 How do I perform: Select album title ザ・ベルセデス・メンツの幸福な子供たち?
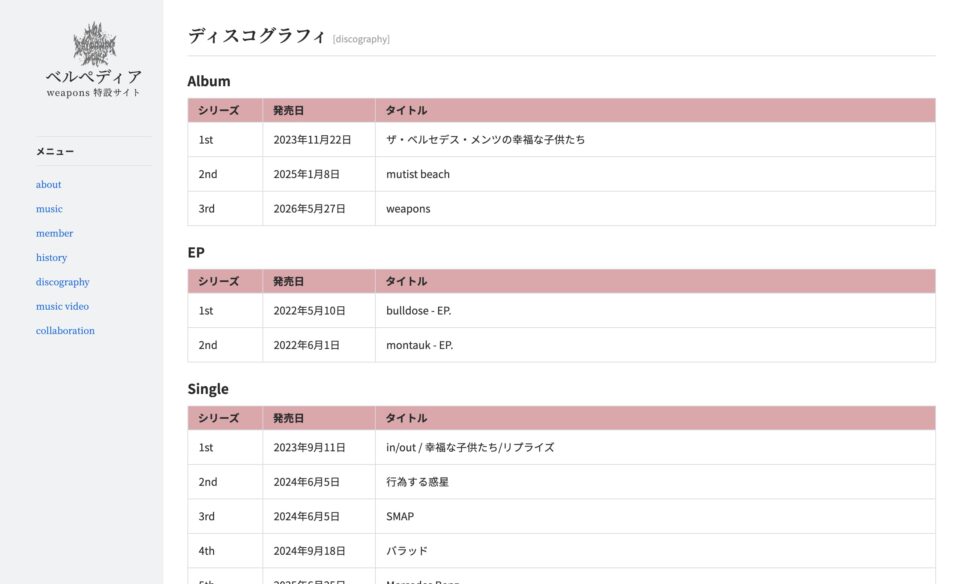coord(486,140)
